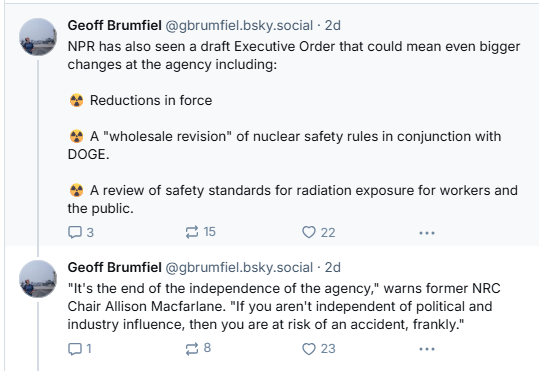Open the post text about safety standards review
This screenshot has width=539, height=371.
293,199
